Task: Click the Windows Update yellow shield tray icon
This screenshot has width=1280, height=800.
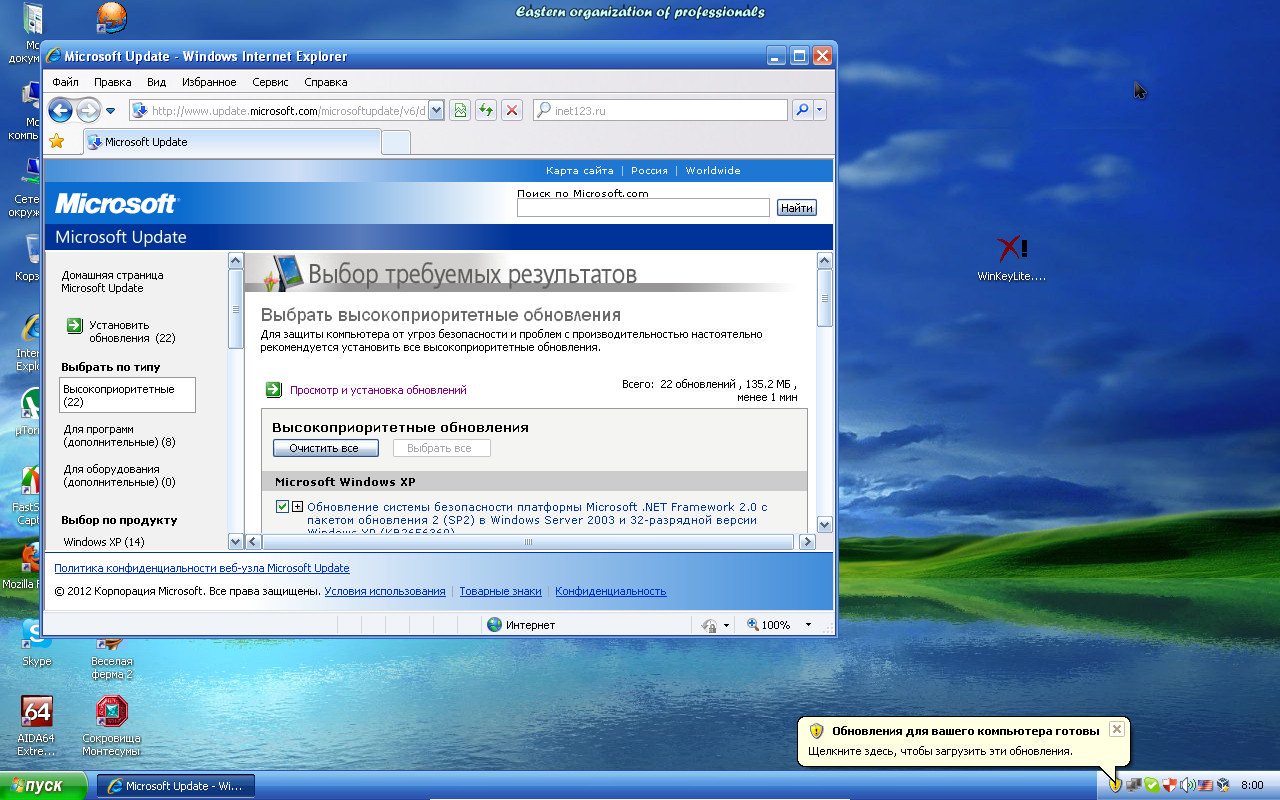Action: (1115, 785)
